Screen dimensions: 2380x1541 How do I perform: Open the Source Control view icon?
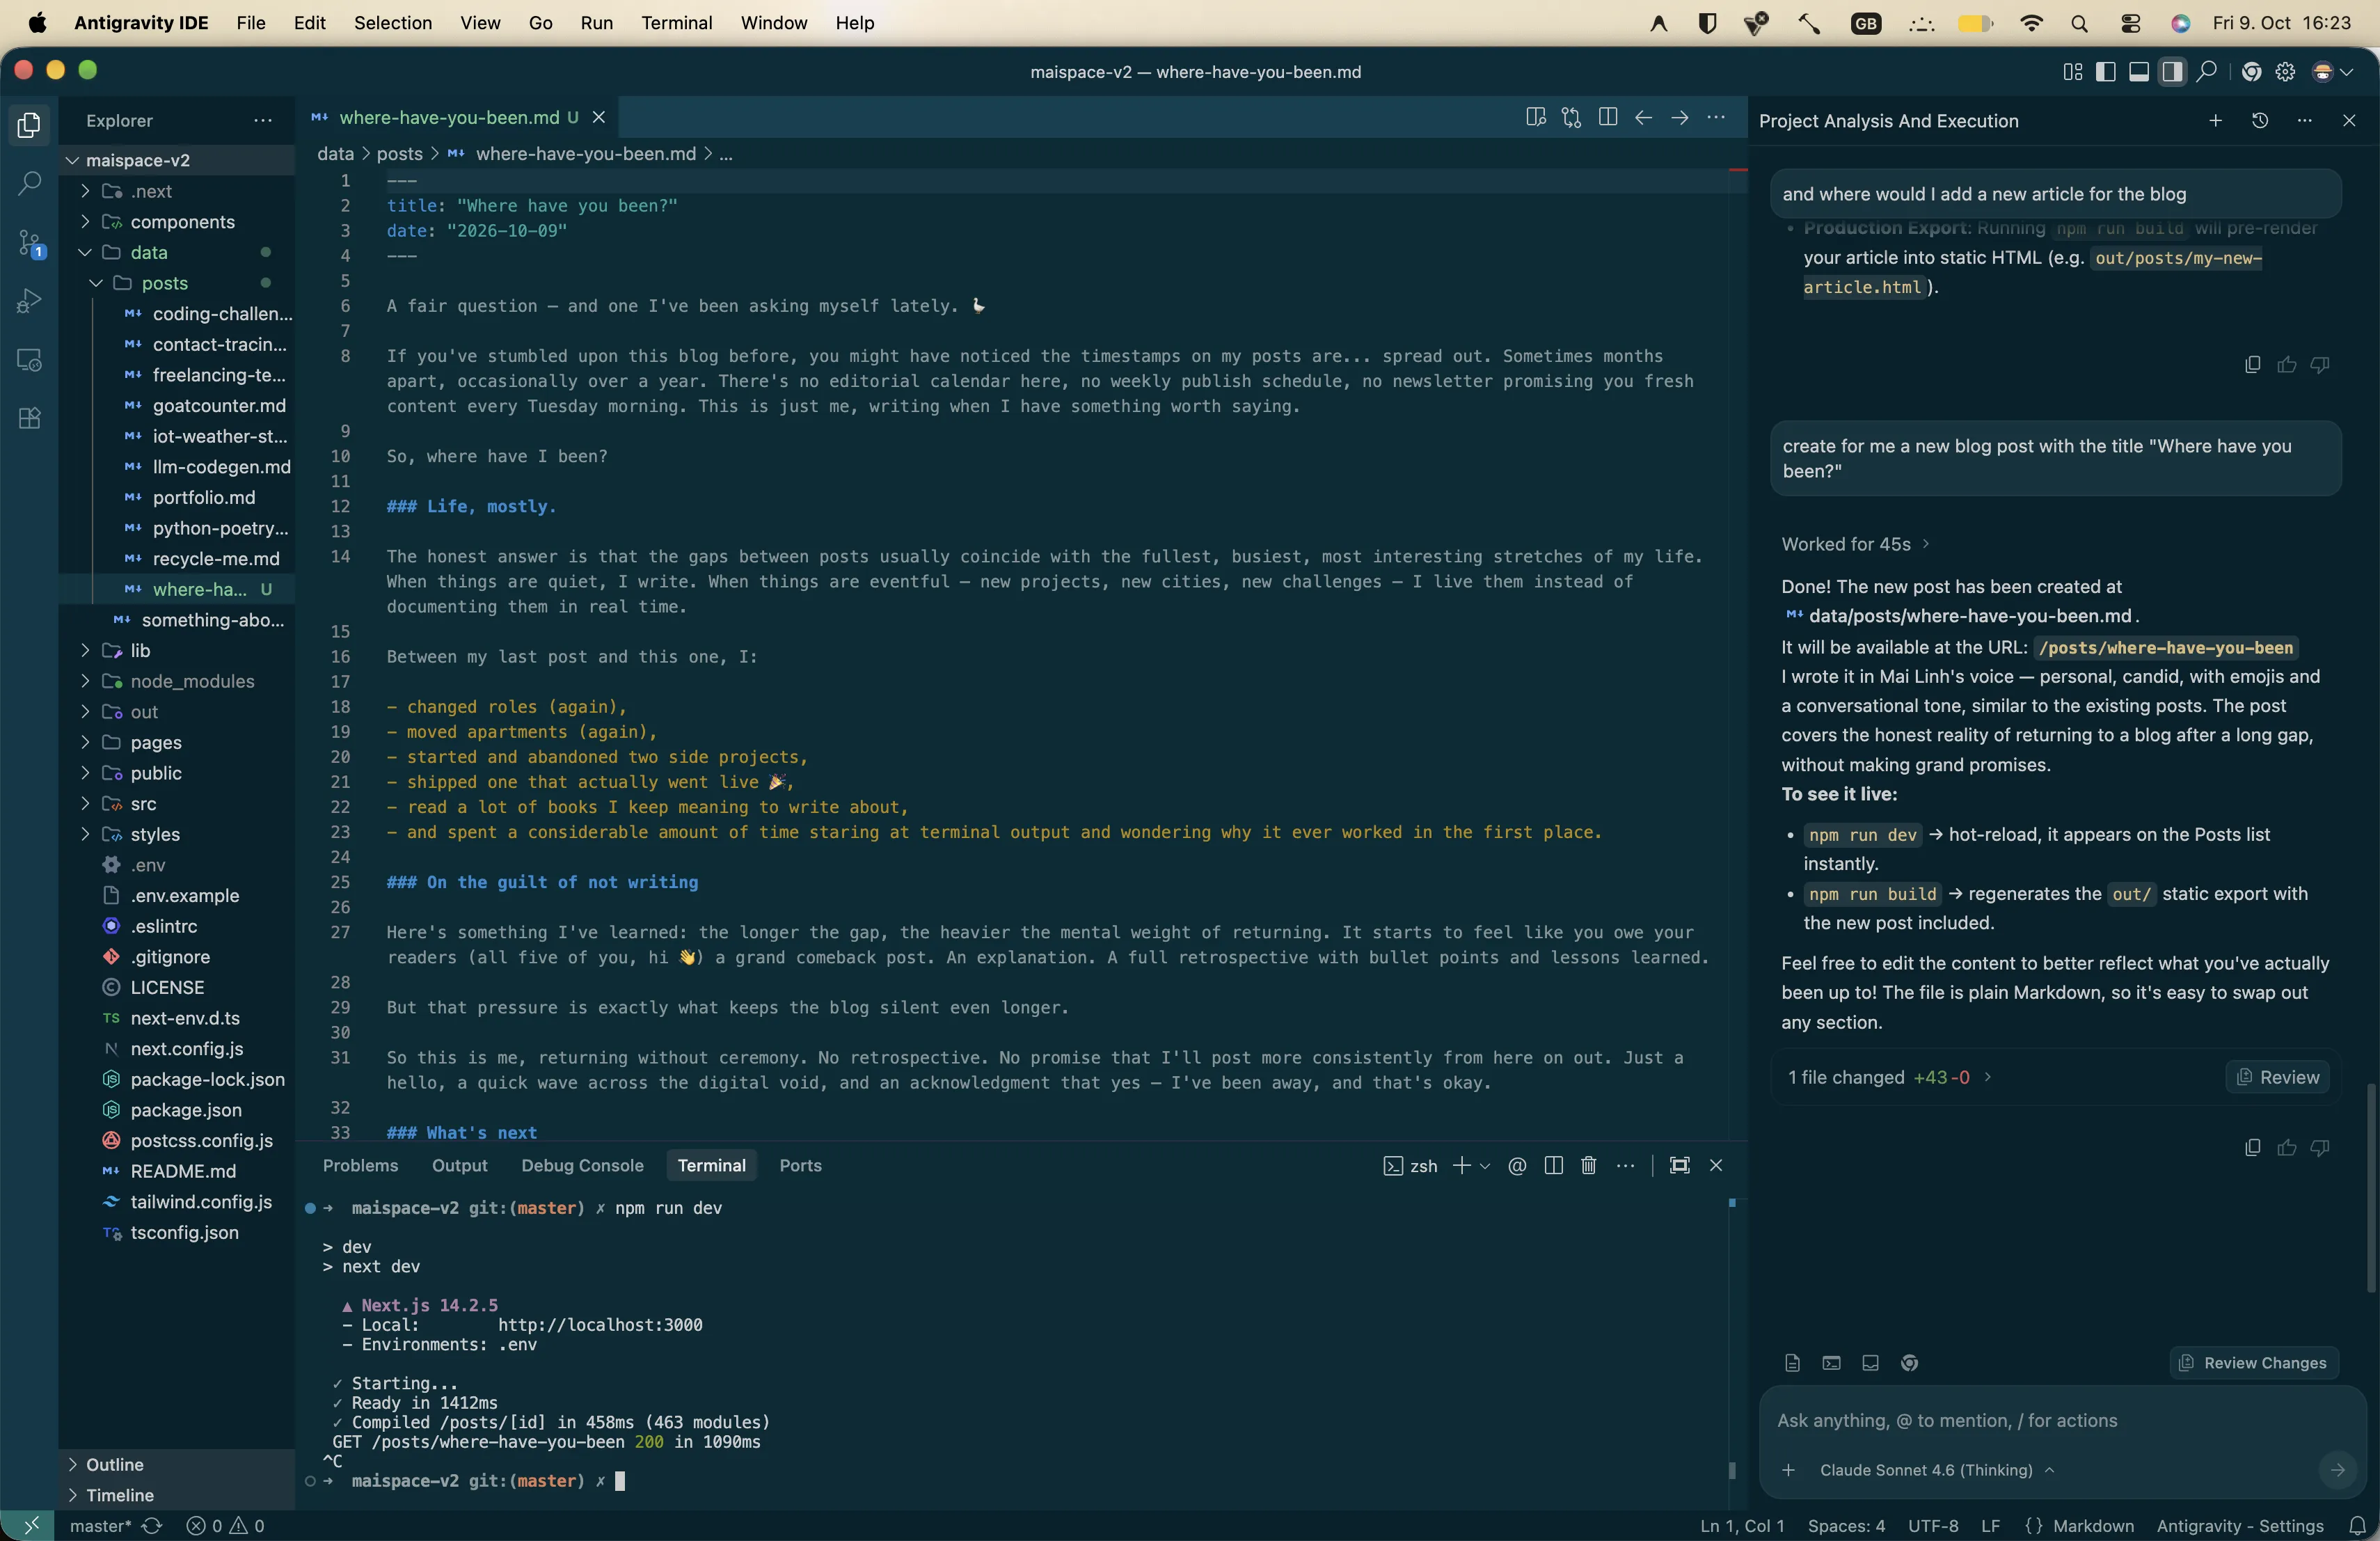click(x=30, y=243)
